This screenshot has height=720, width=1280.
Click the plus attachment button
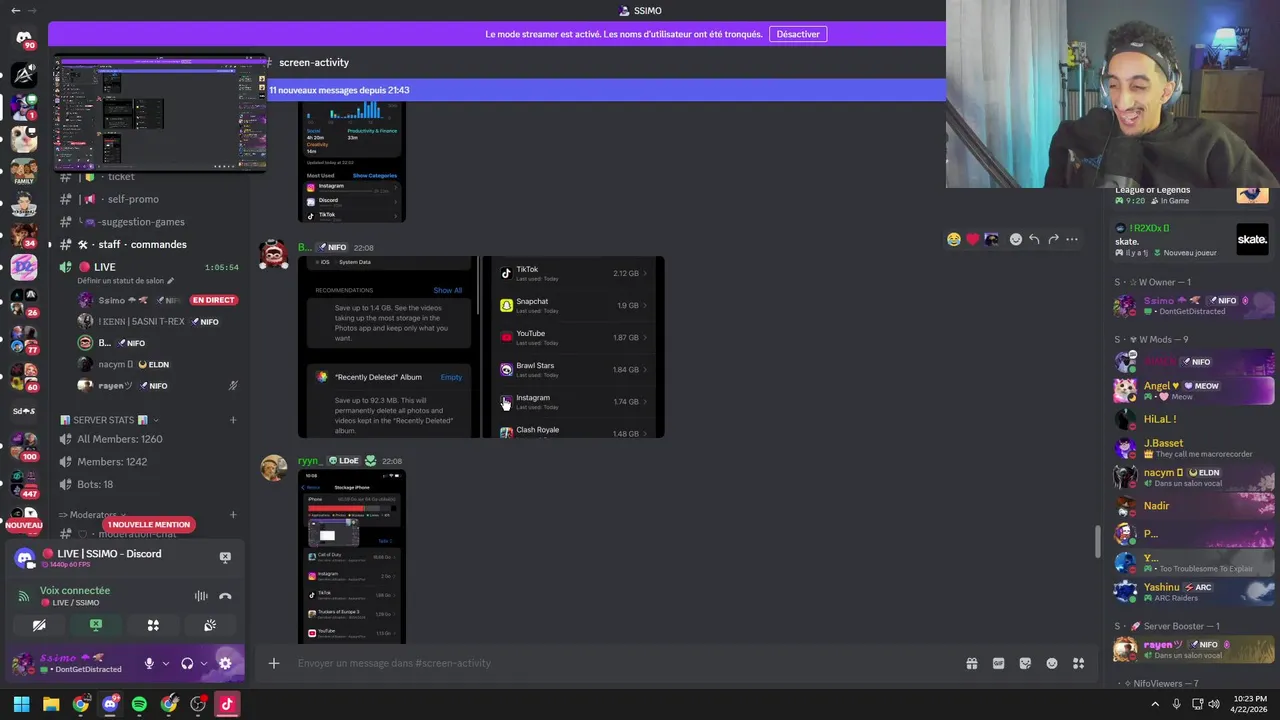pos(273,663)
